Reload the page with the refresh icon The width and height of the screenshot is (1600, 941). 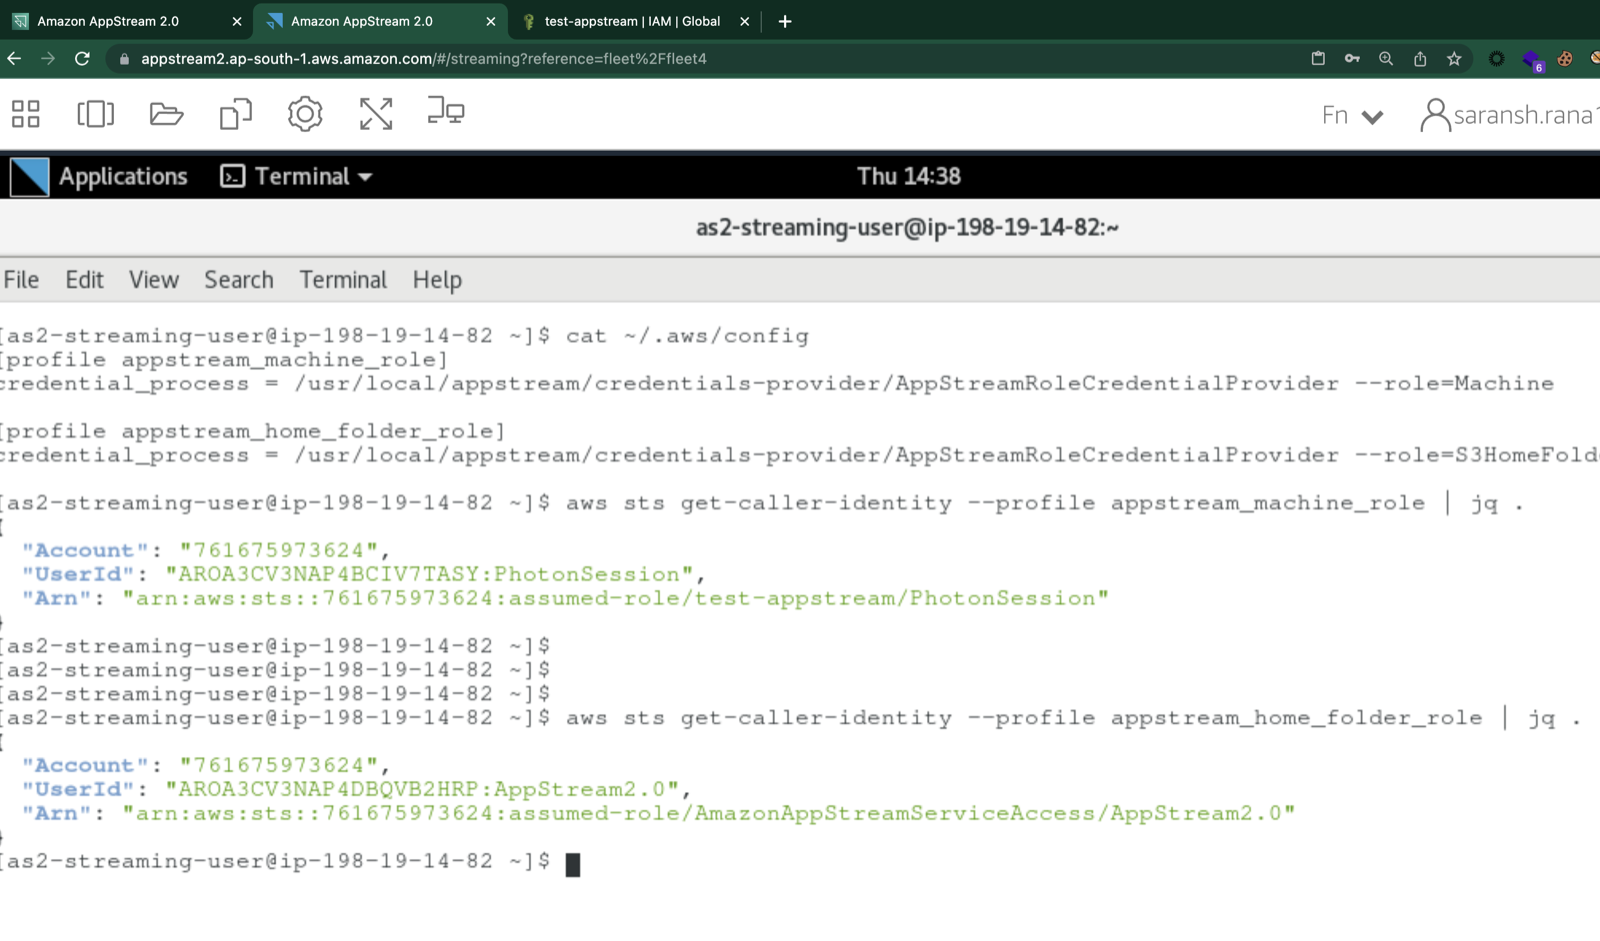click(82, 59)
